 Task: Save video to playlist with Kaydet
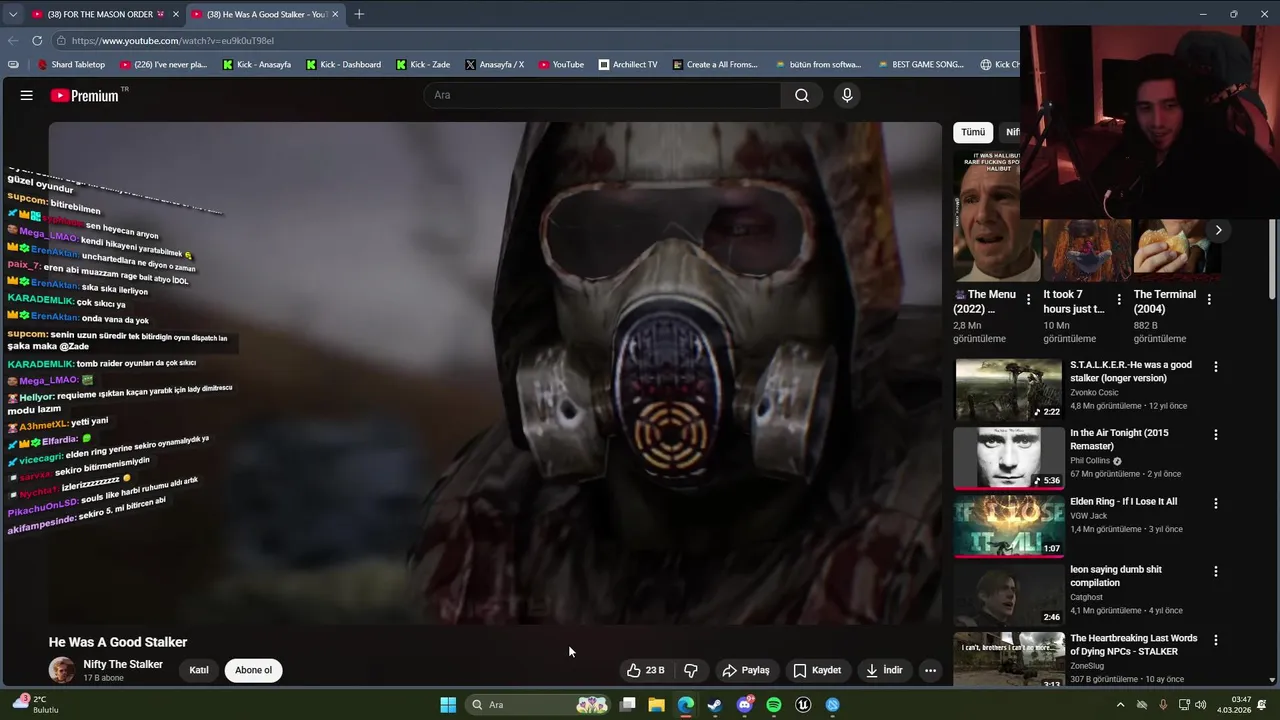pyautogui.click(x=817, y=670)
